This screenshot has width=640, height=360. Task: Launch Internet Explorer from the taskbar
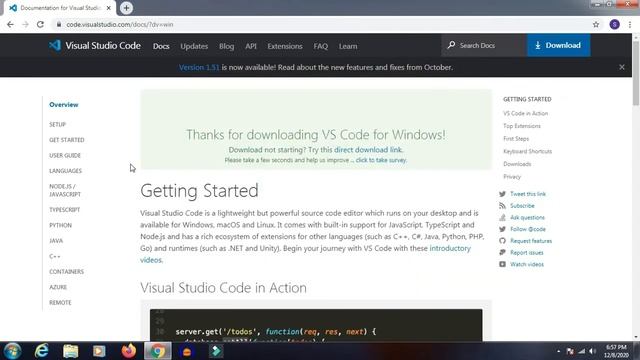(x=41, y=351)
